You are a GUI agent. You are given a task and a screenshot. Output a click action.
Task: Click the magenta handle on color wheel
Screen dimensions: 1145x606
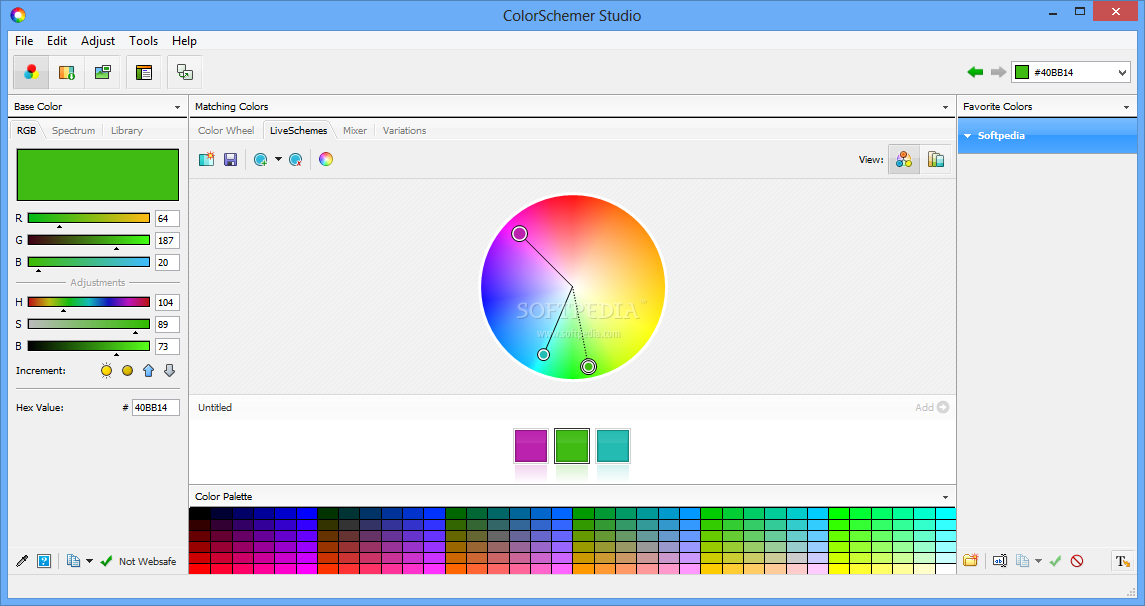(519, 234)
